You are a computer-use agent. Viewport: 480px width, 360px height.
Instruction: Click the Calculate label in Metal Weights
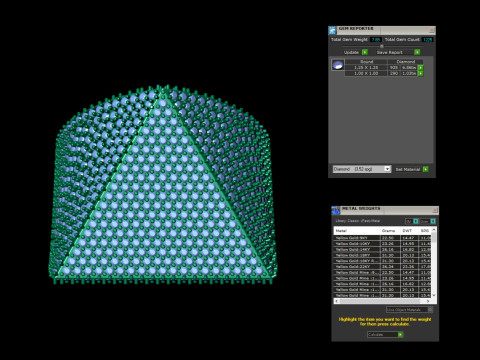pyautogui.click(x=376, y=334)
